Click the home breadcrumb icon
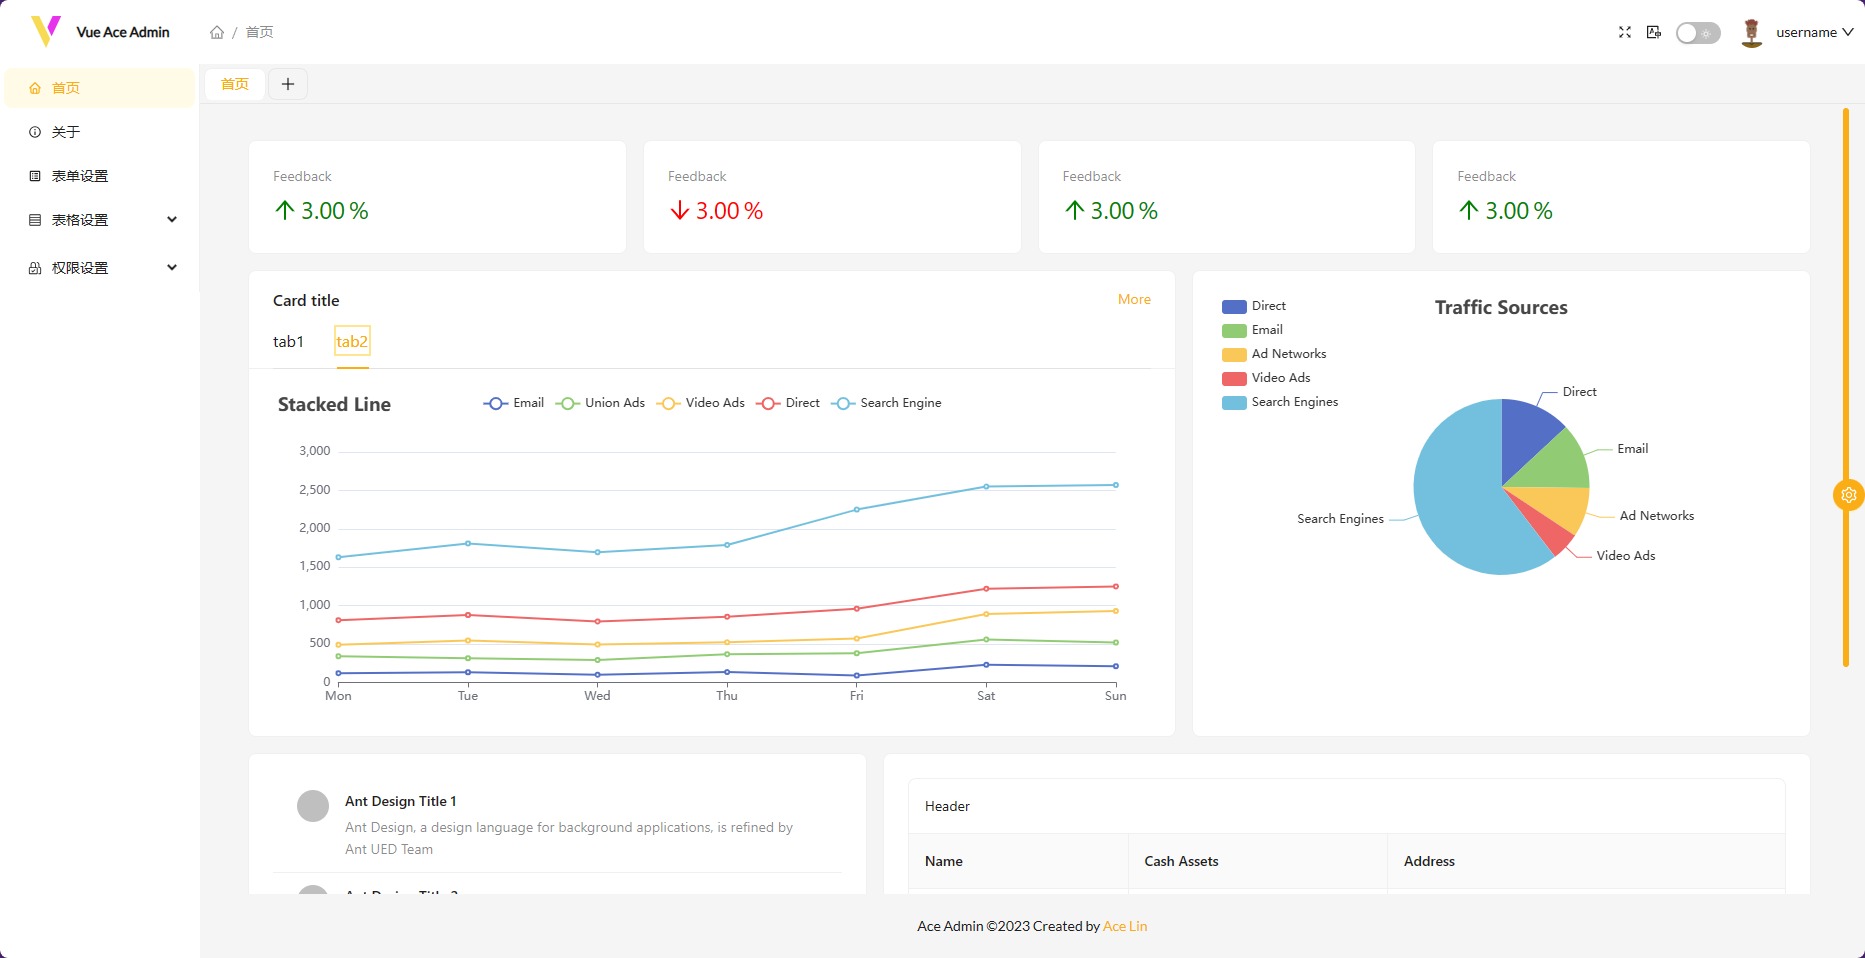The width and height of the screenshot is (1865, 958). [x=217, y=32]
